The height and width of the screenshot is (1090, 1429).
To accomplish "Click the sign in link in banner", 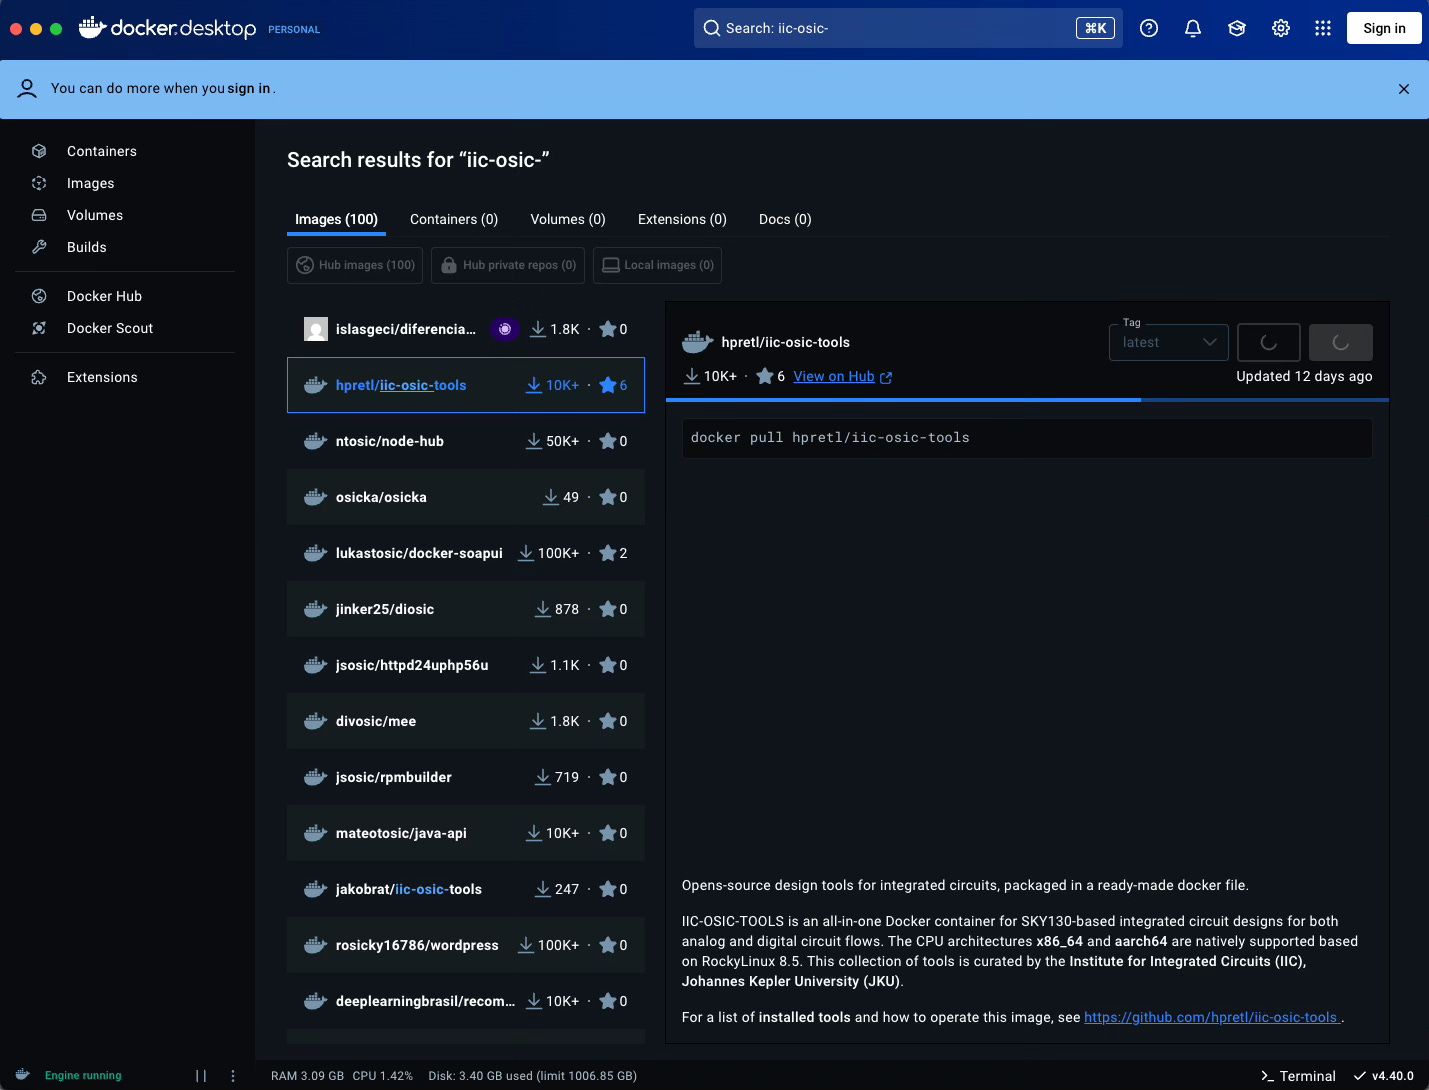I will click(x=249, y=88).
